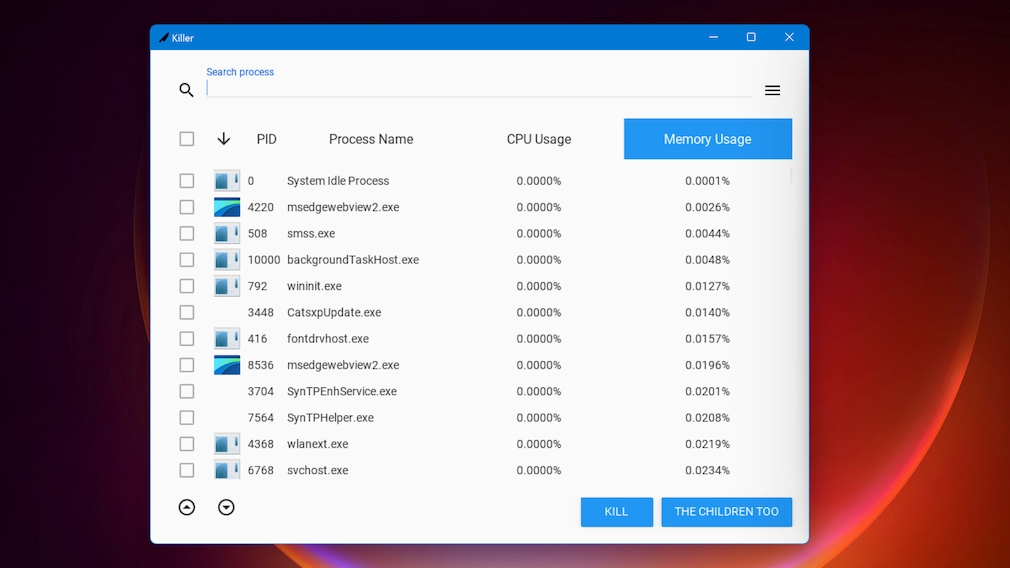Select the SynTPEnhService.exe checkbox
The width and height of the screenshot is (1010, 568).
point(187,392)
